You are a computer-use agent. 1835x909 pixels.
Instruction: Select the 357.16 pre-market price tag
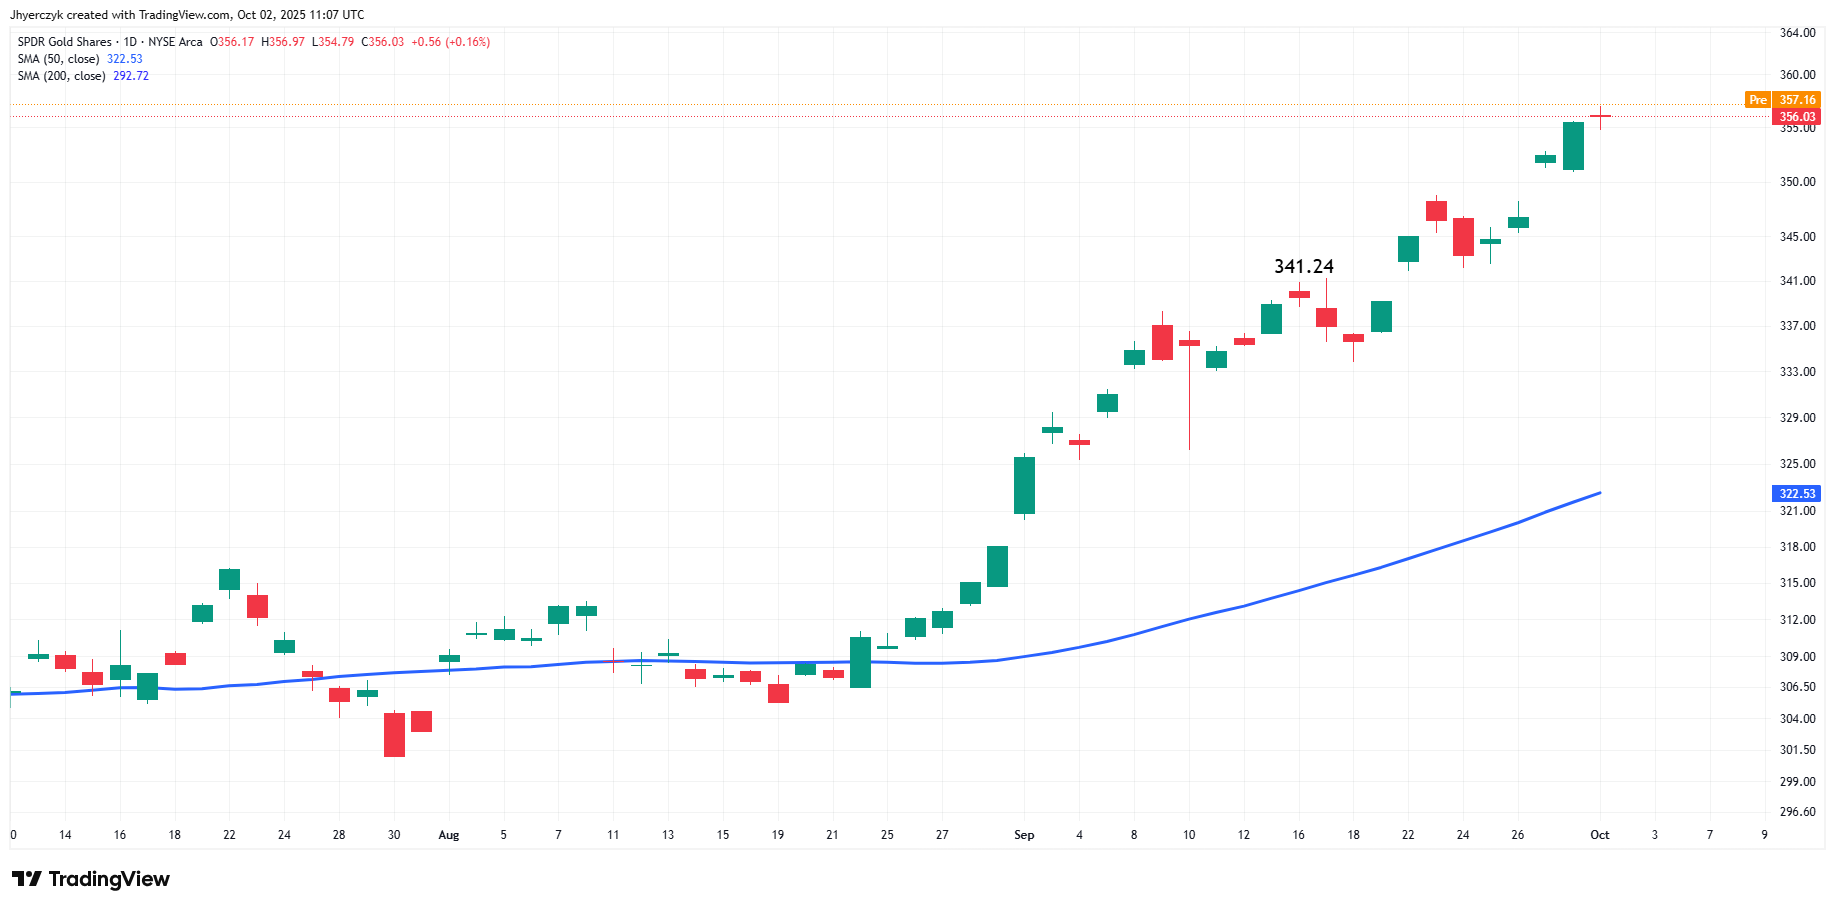1797,100
